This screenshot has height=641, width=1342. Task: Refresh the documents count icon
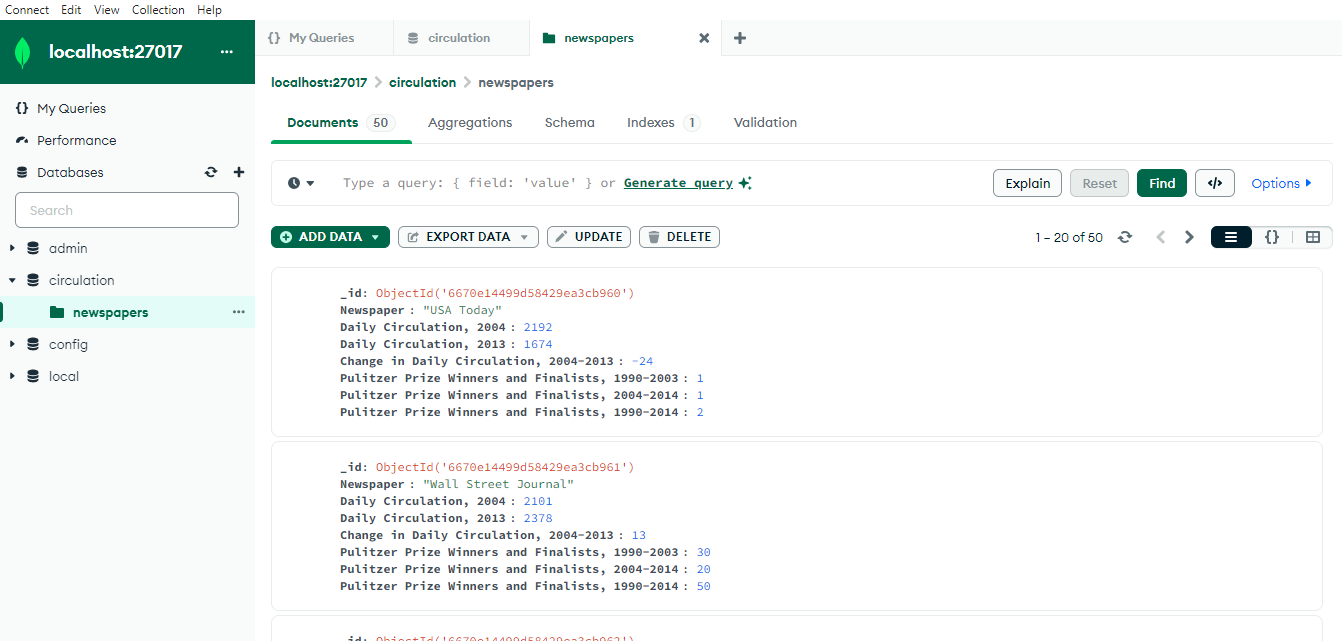click(x=1125, y=237)
